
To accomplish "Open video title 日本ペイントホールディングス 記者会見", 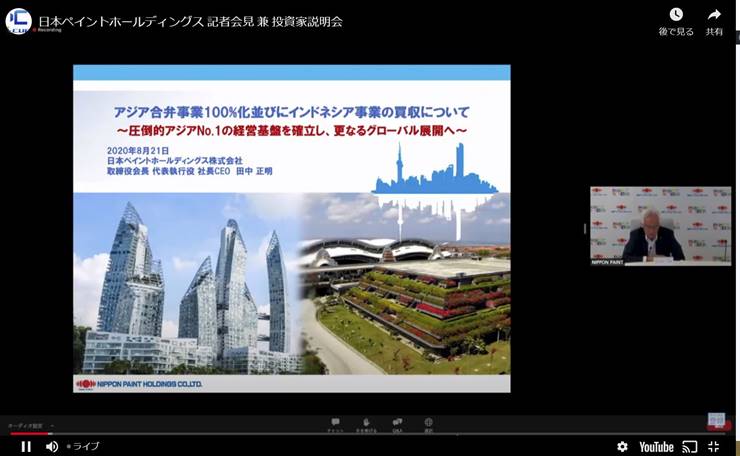I will pos(190,22).
